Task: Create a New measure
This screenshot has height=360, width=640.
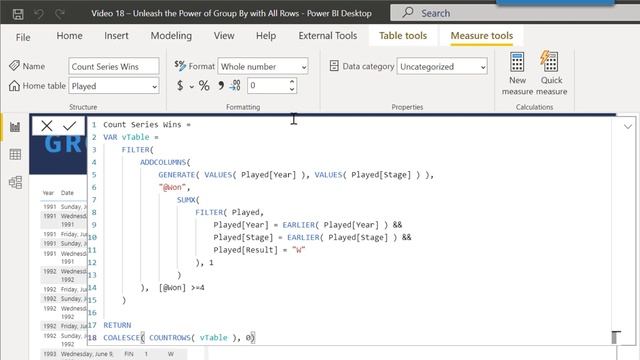Action: (517, 73)
